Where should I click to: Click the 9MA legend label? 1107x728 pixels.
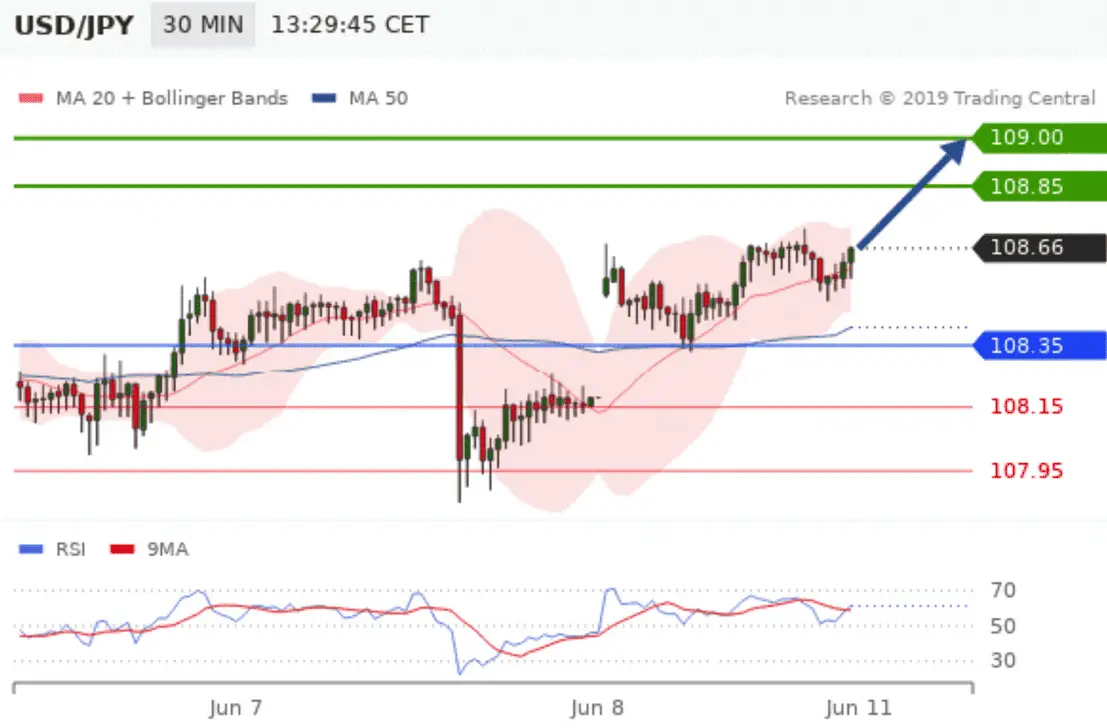pyautogui.click(x=167, y=549)
